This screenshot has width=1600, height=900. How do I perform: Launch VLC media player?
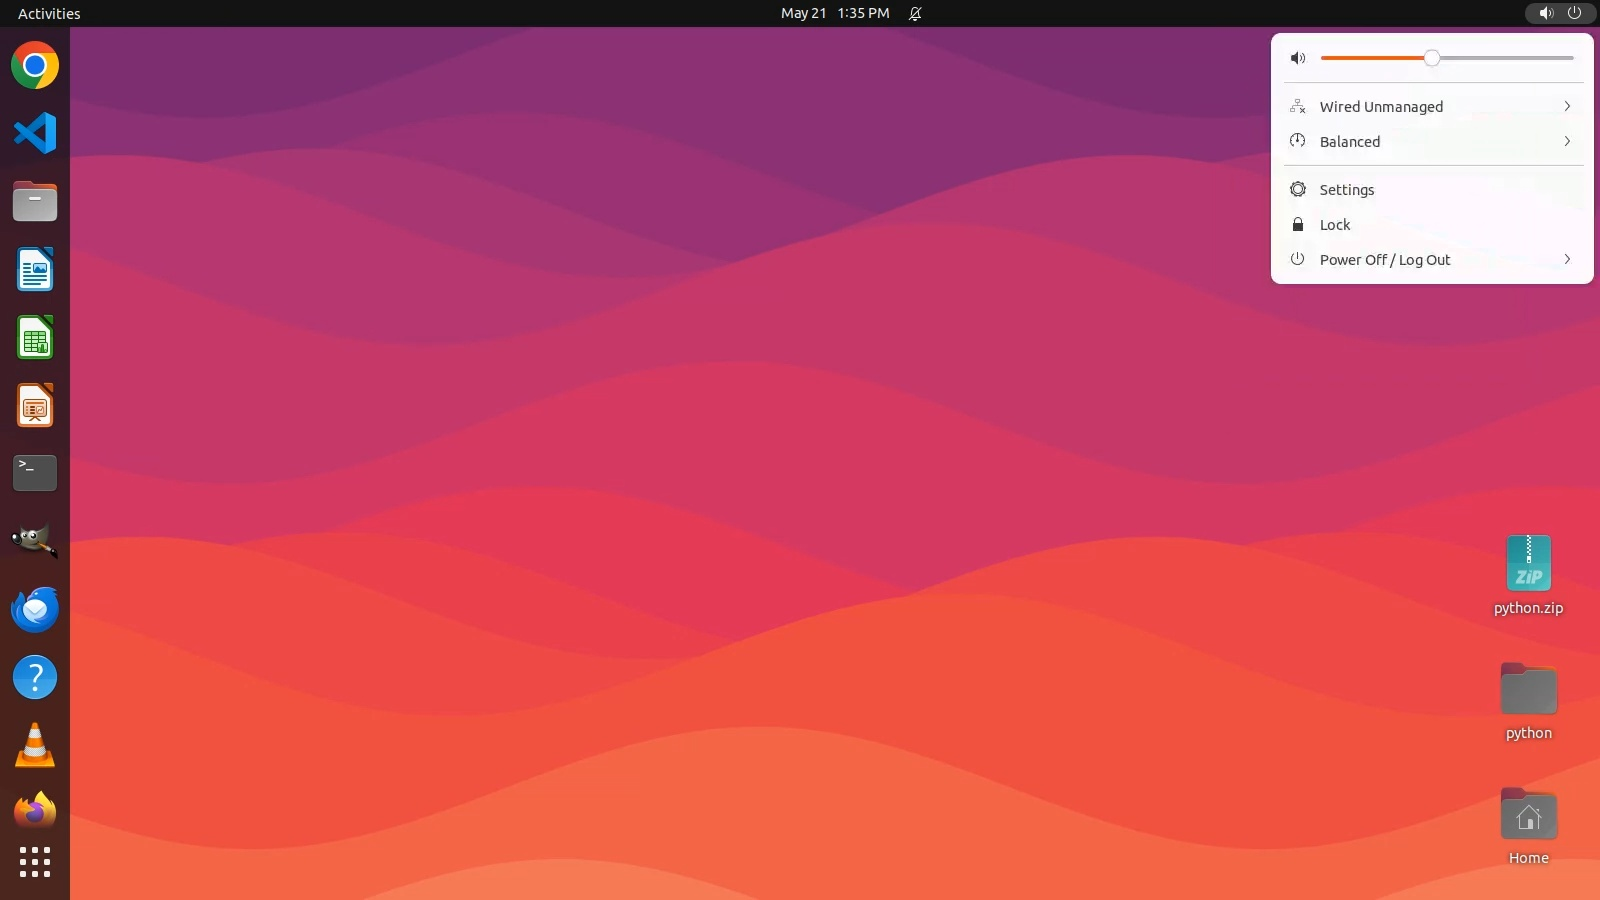coord(35,746)
